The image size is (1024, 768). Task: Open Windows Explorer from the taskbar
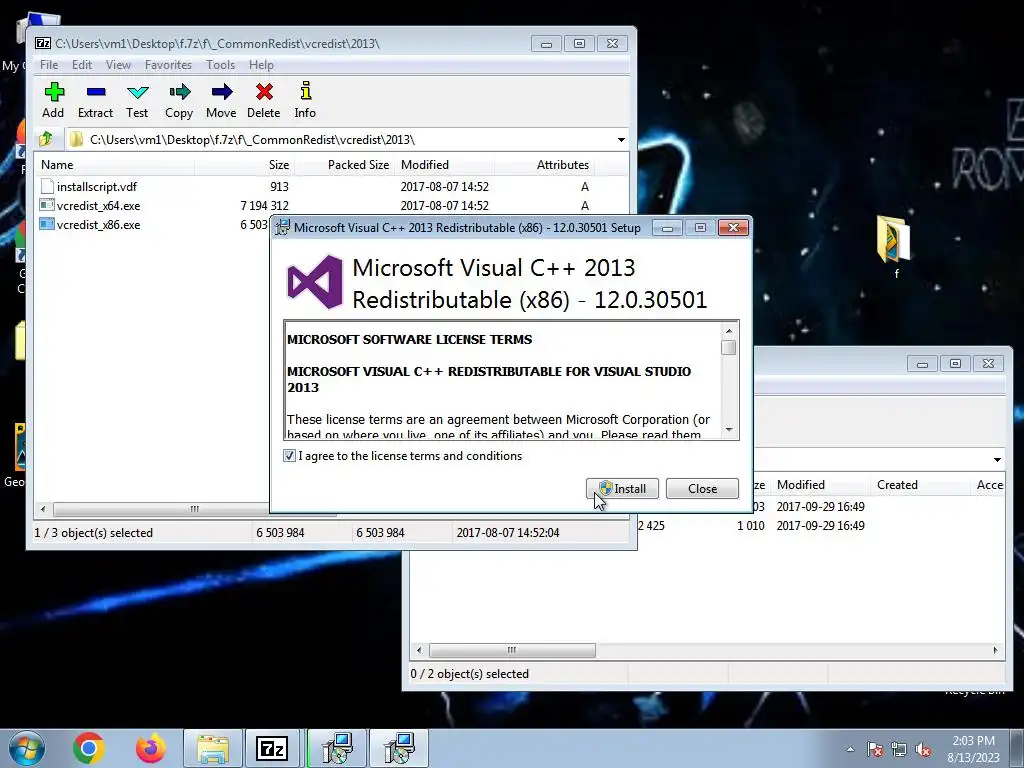click(x=213, y=748)
